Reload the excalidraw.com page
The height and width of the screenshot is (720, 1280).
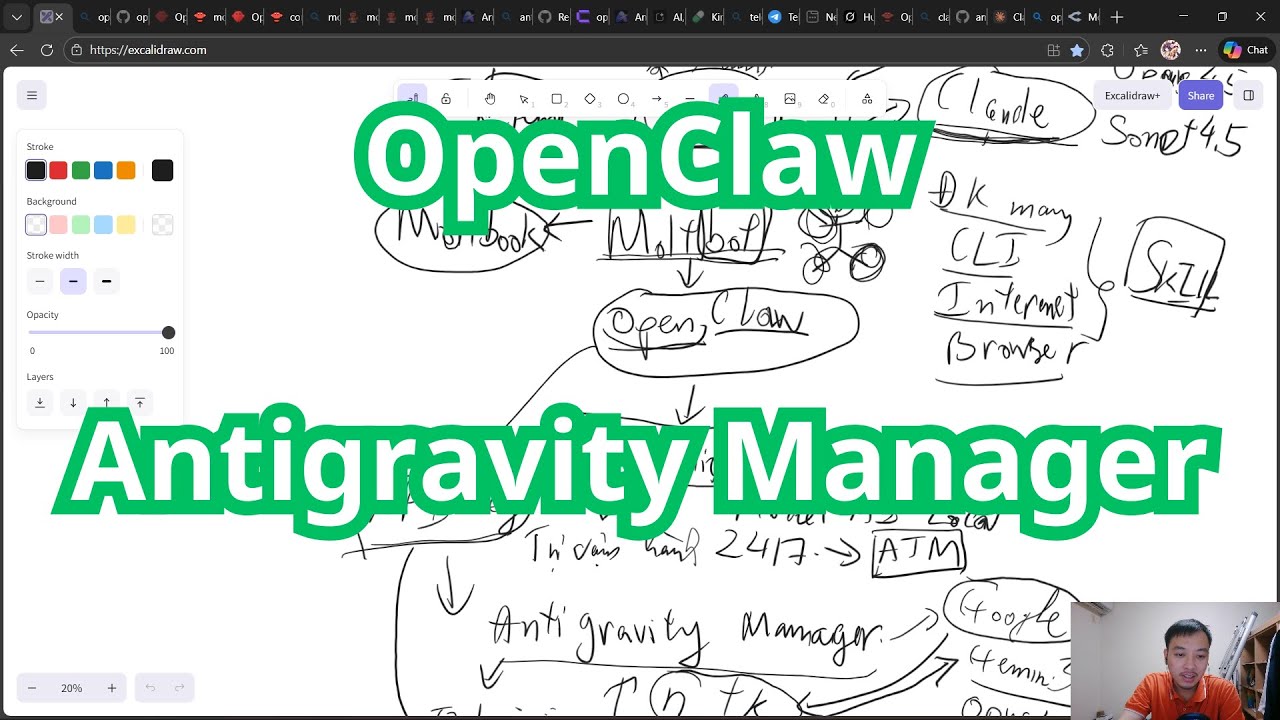(x=47, y=50)
